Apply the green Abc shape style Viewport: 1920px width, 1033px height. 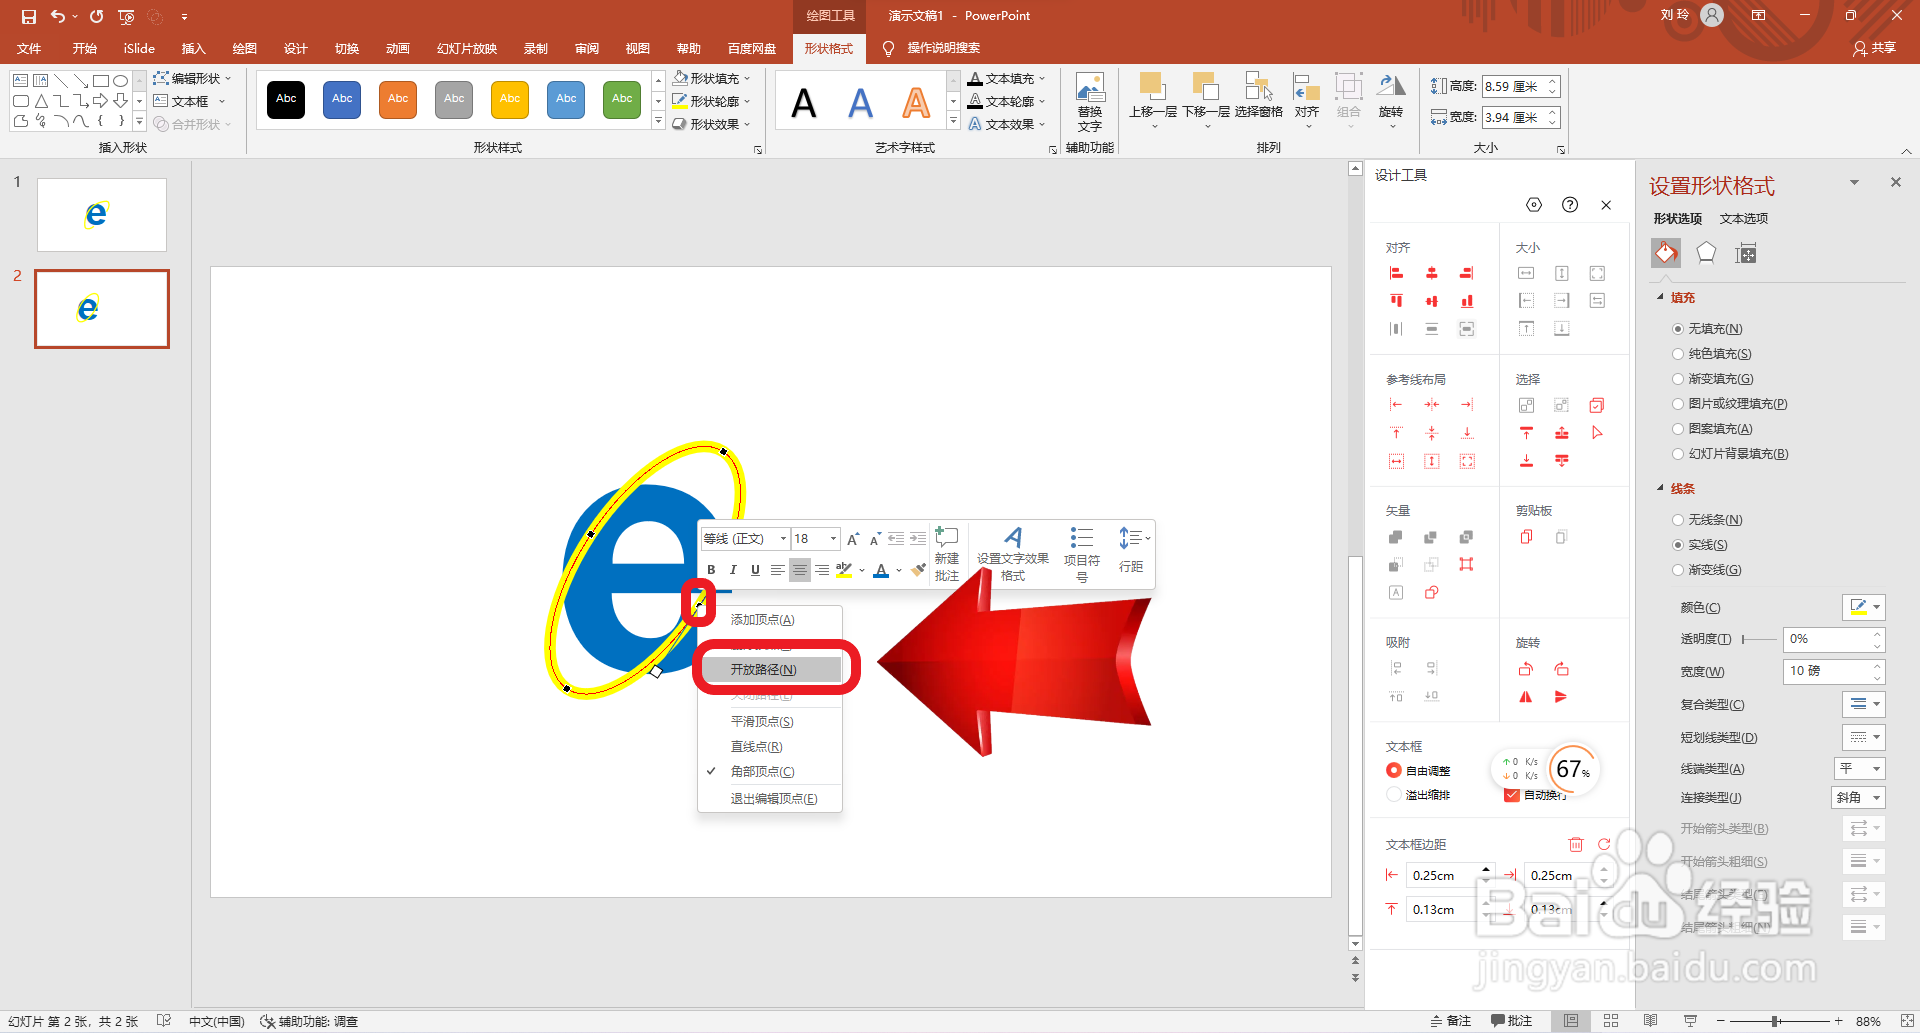[622, 99]
